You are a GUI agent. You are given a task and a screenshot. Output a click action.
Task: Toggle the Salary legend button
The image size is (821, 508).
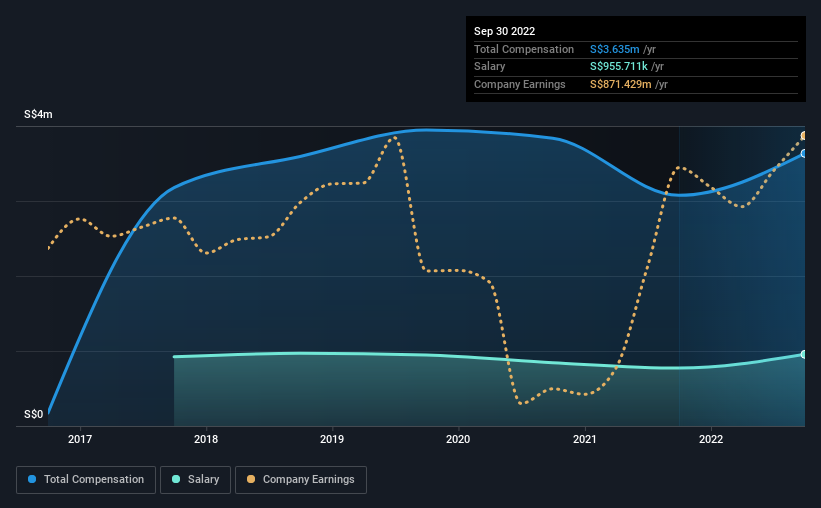pyautogui.click(x=195, y=480)
